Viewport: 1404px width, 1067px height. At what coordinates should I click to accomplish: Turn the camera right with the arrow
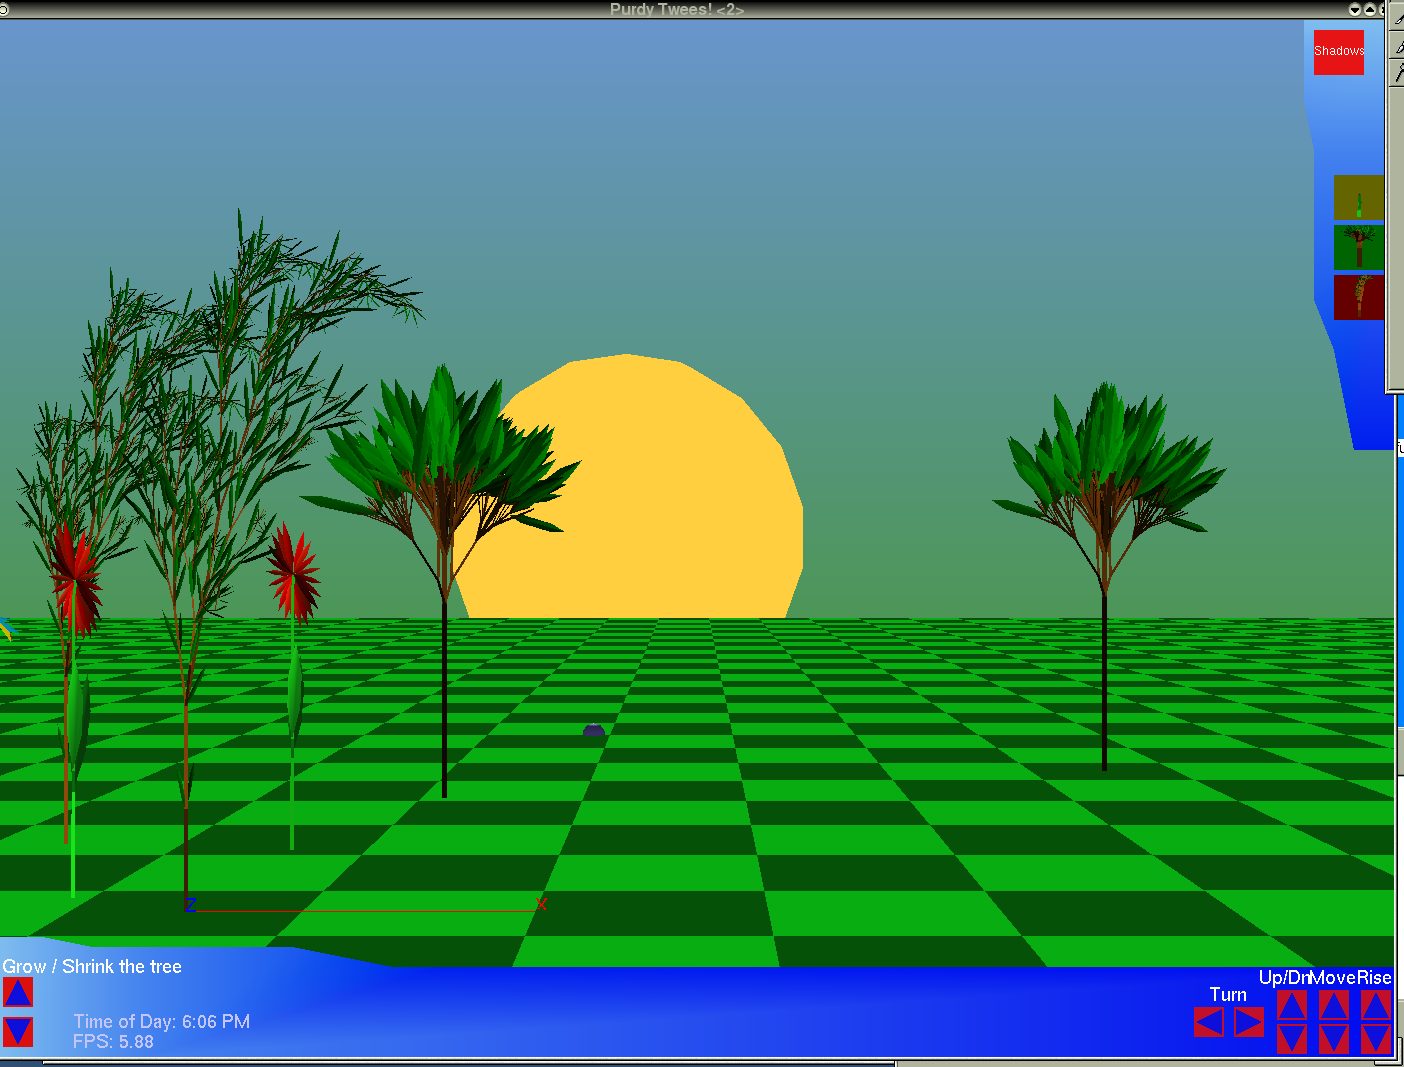1249,1022
